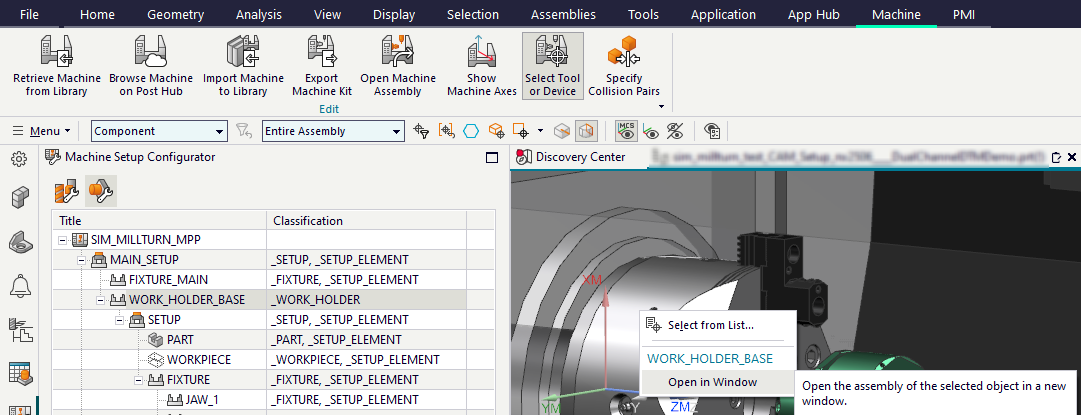Click Retrieve Machine from Library icon
Screen dimensions: 1081x415
coord(57,66)
